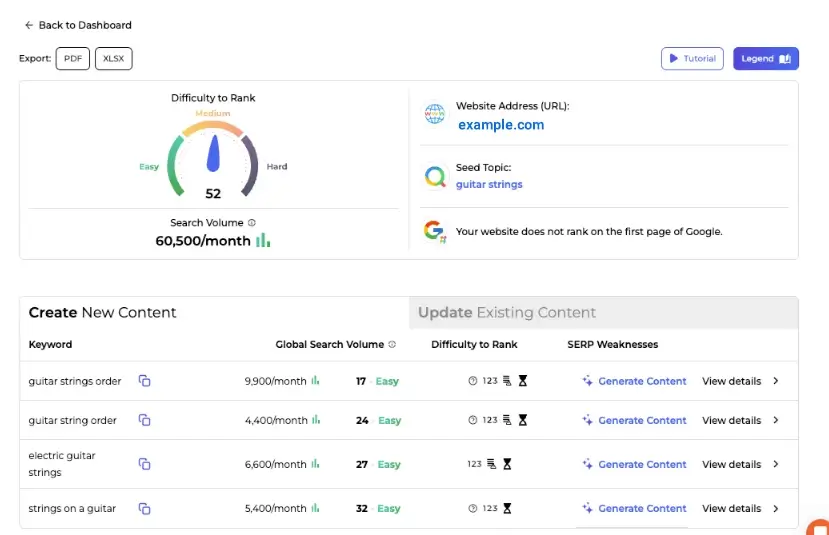Click the volume bars icon beside 4,400/month
The height and width of the screenshot is (535, 829).
pyautogui.click(x=316, y=419)
